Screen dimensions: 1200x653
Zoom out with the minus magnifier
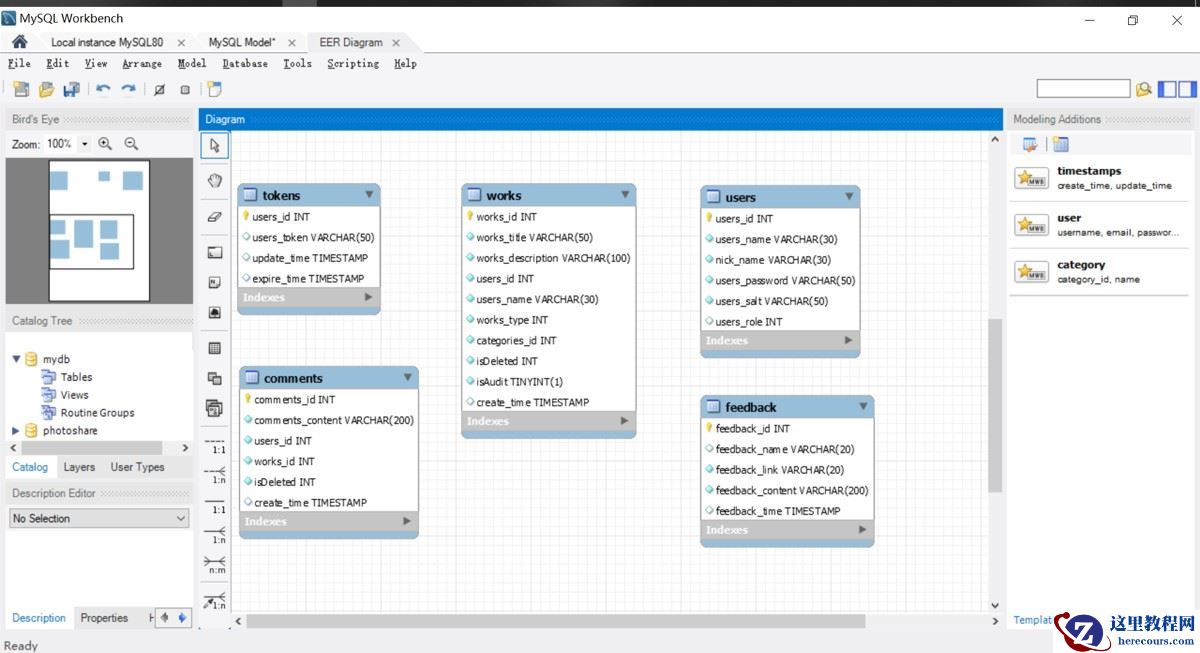coord(131,144)
